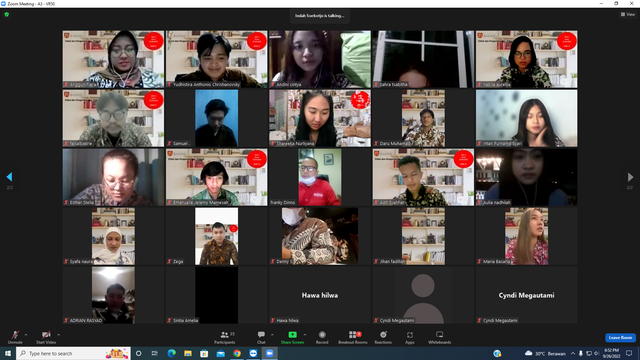
Task: Open Windows notification center
Action: [x=629, y=353]
